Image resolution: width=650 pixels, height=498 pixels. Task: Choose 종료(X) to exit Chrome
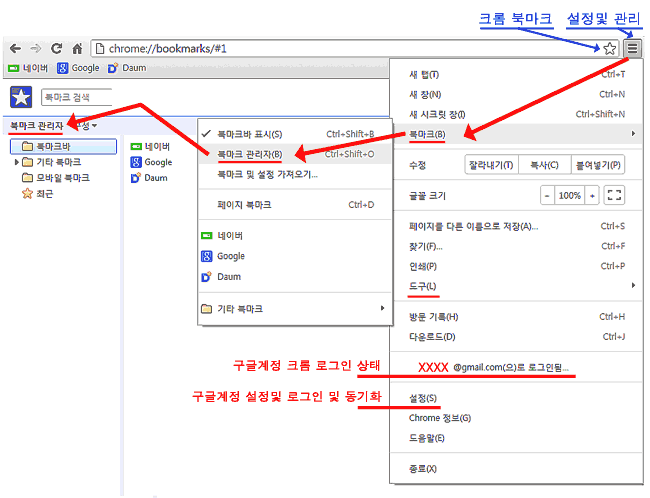click(517, 469)
